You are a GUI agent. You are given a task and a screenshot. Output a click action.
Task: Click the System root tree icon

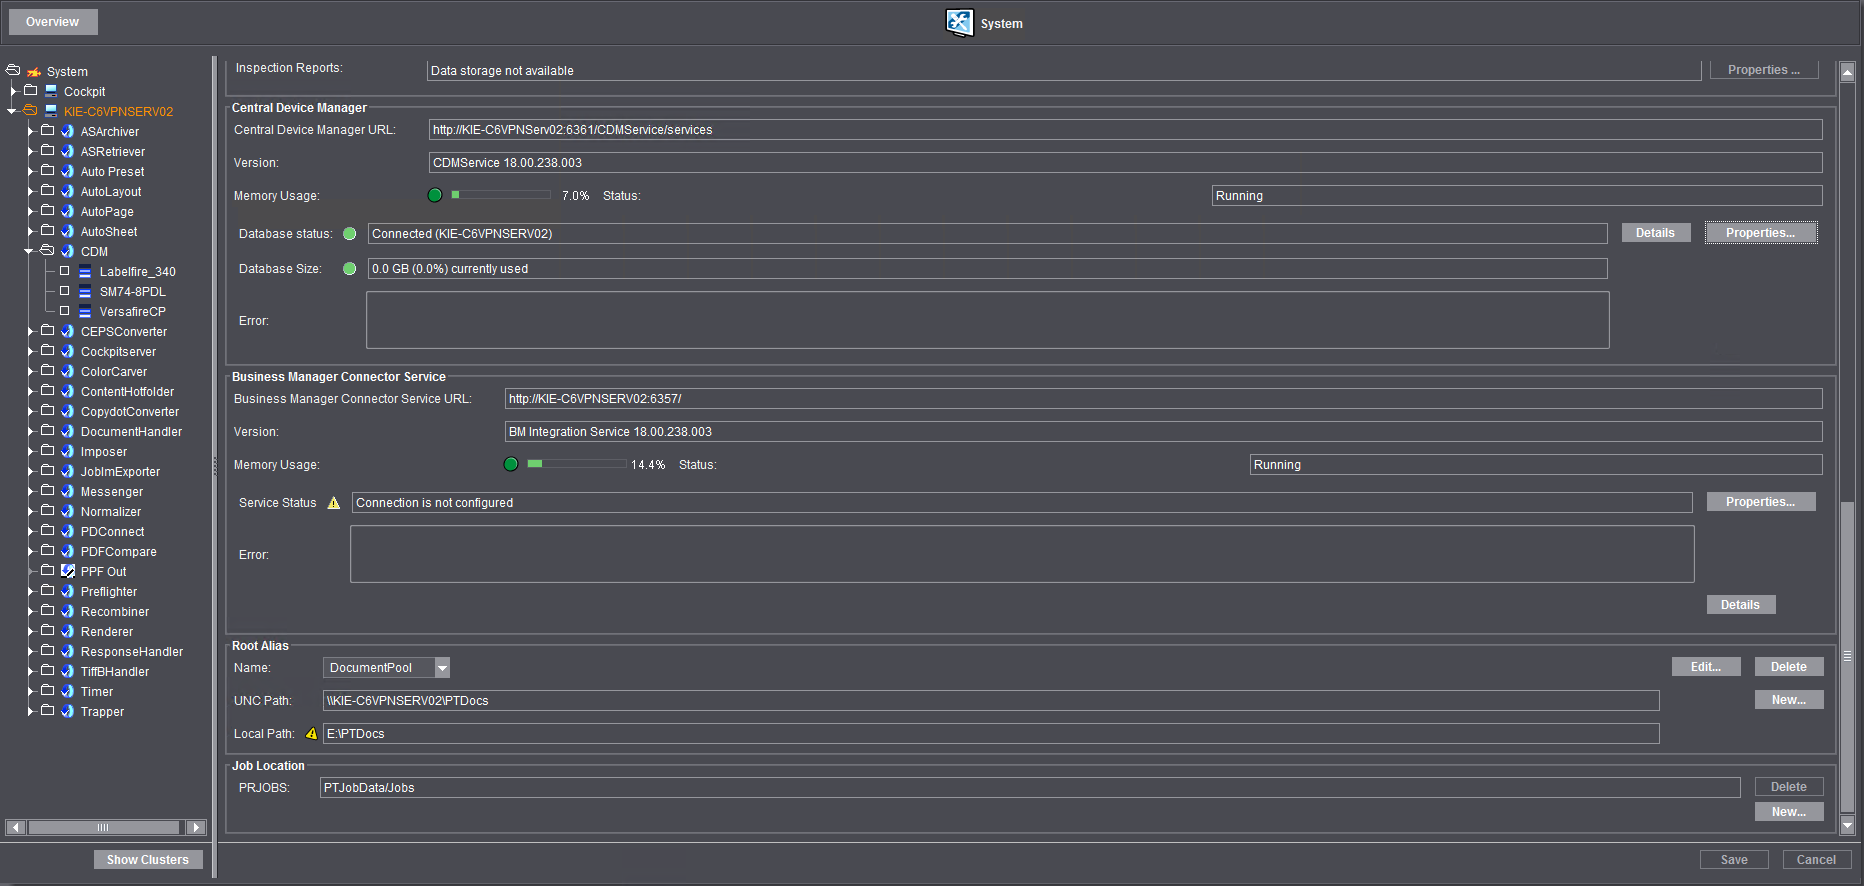tap(34, 72)
